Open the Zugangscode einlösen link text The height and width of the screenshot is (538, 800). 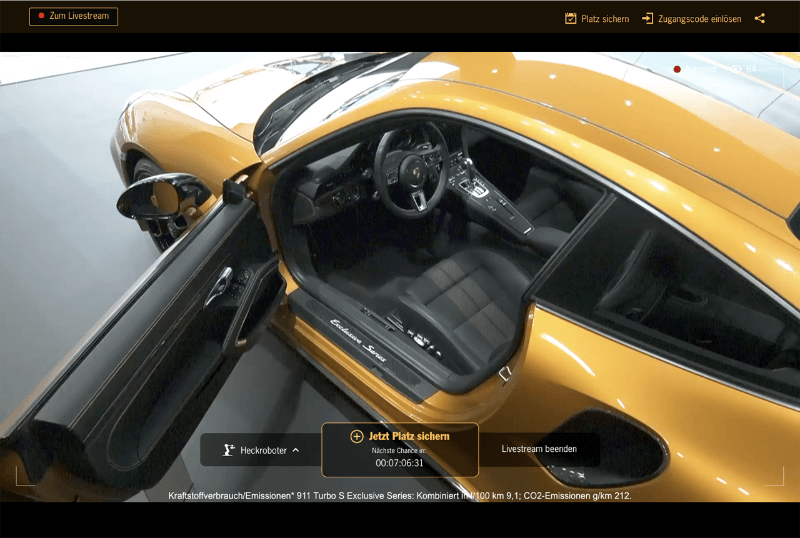(x=699, y=19)
